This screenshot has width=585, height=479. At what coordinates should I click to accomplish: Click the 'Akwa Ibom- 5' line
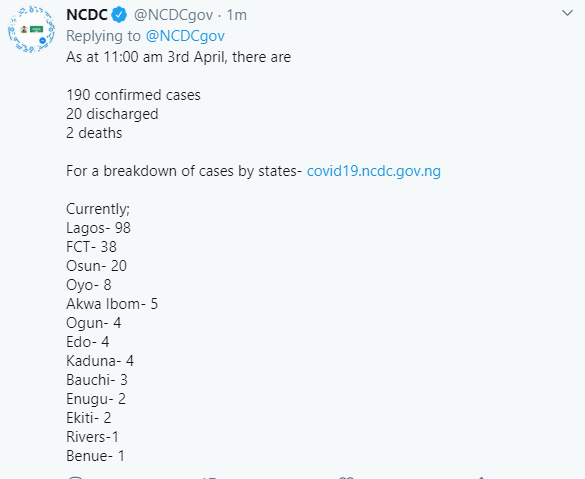point(112,304)
